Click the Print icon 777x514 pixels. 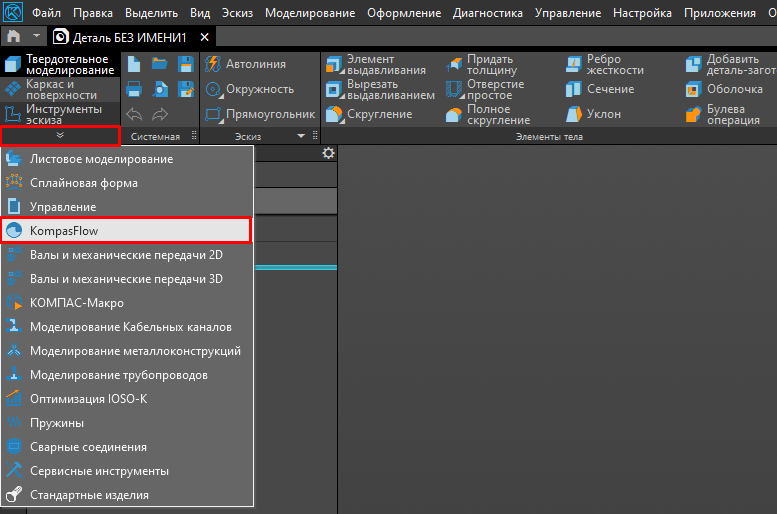pyautogui.click(x=134, y=89)
